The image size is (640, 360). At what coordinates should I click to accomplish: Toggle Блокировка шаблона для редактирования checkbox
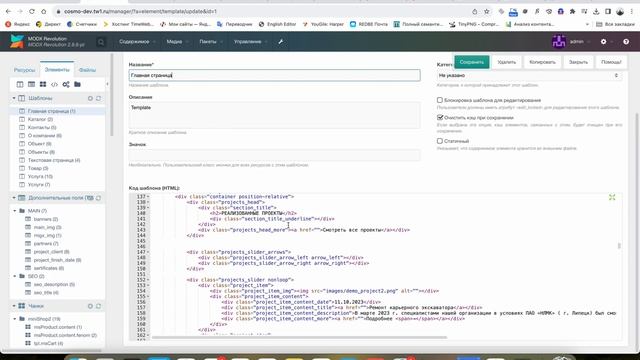tap(440, 100)
